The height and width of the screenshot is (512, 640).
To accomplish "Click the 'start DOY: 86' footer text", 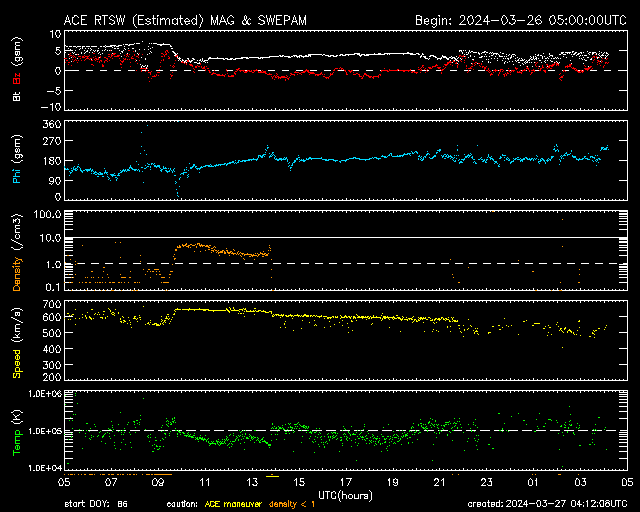I will click(95, 504).
